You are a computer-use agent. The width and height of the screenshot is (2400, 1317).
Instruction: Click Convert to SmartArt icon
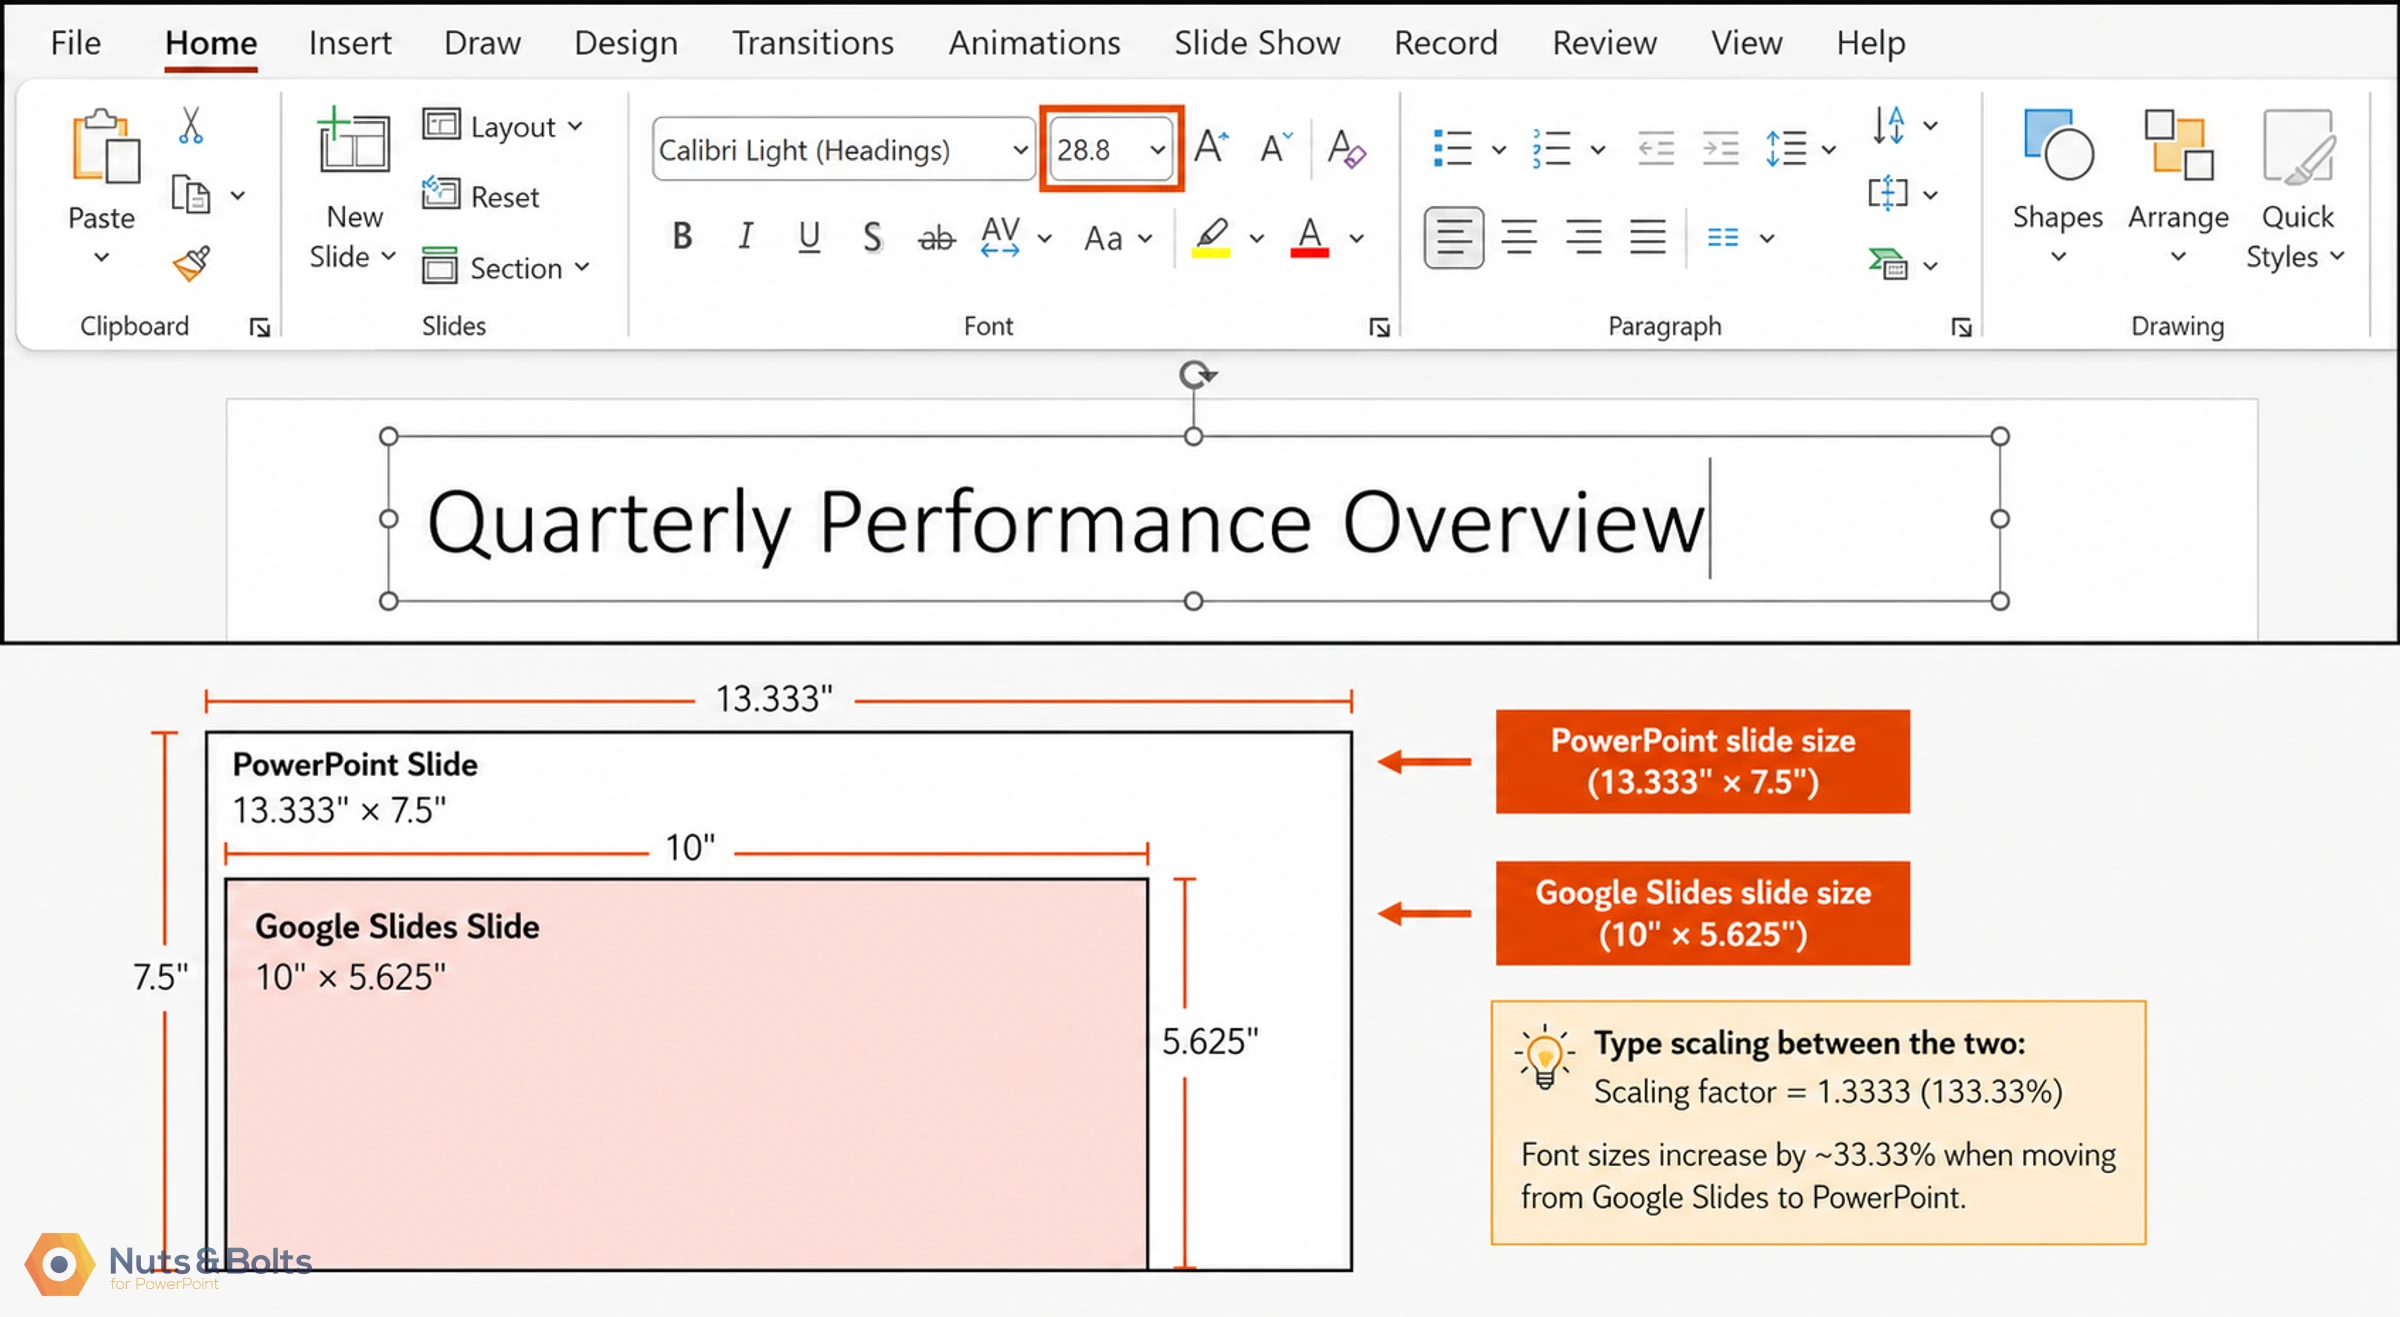(x=1888, y=264)
